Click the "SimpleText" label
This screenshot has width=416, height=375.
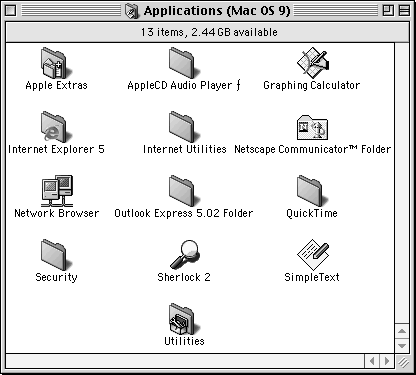[312, 277]
